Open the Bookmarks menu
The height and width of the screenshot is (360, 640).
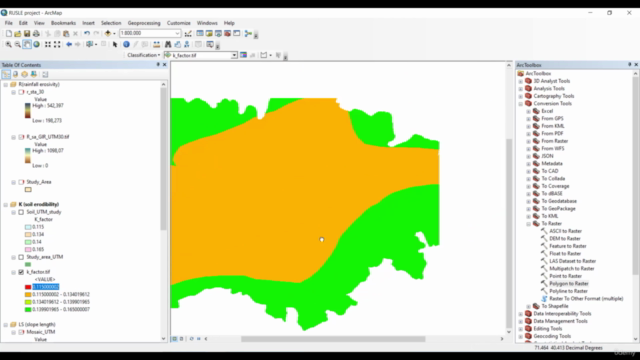63,23
